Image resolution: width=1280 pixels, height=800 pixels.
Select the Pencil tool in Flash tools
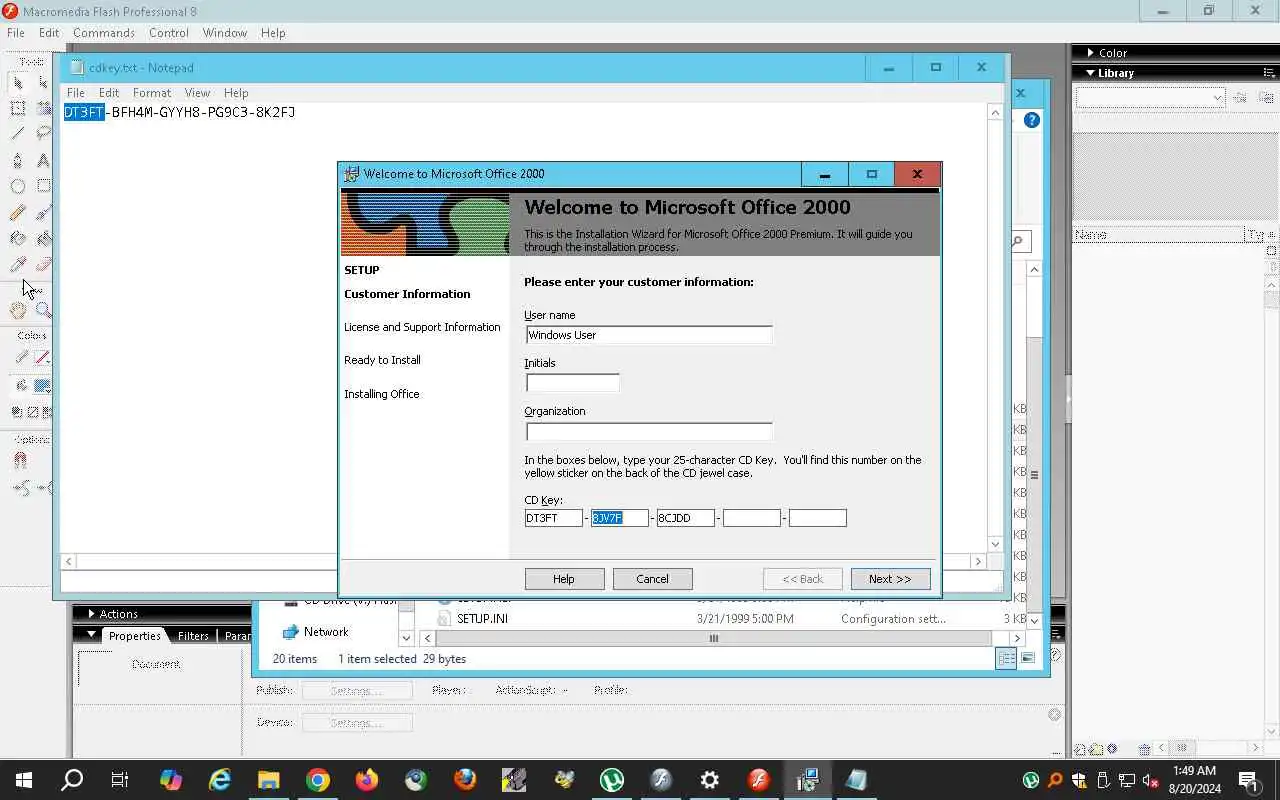pyautogui.click(x=18, y=212)
